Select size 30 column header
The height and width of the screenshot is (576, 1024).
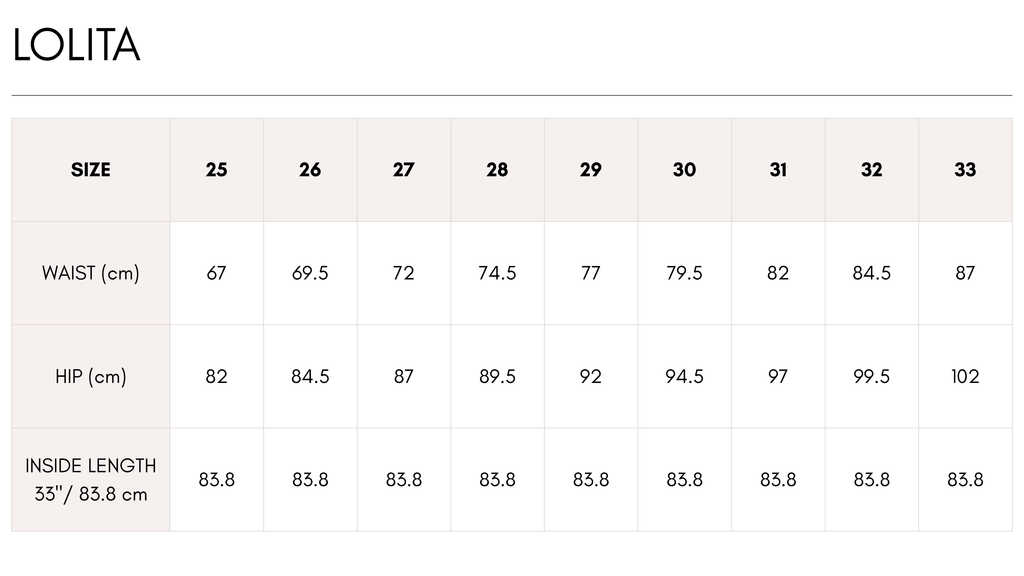click(684, 170)
